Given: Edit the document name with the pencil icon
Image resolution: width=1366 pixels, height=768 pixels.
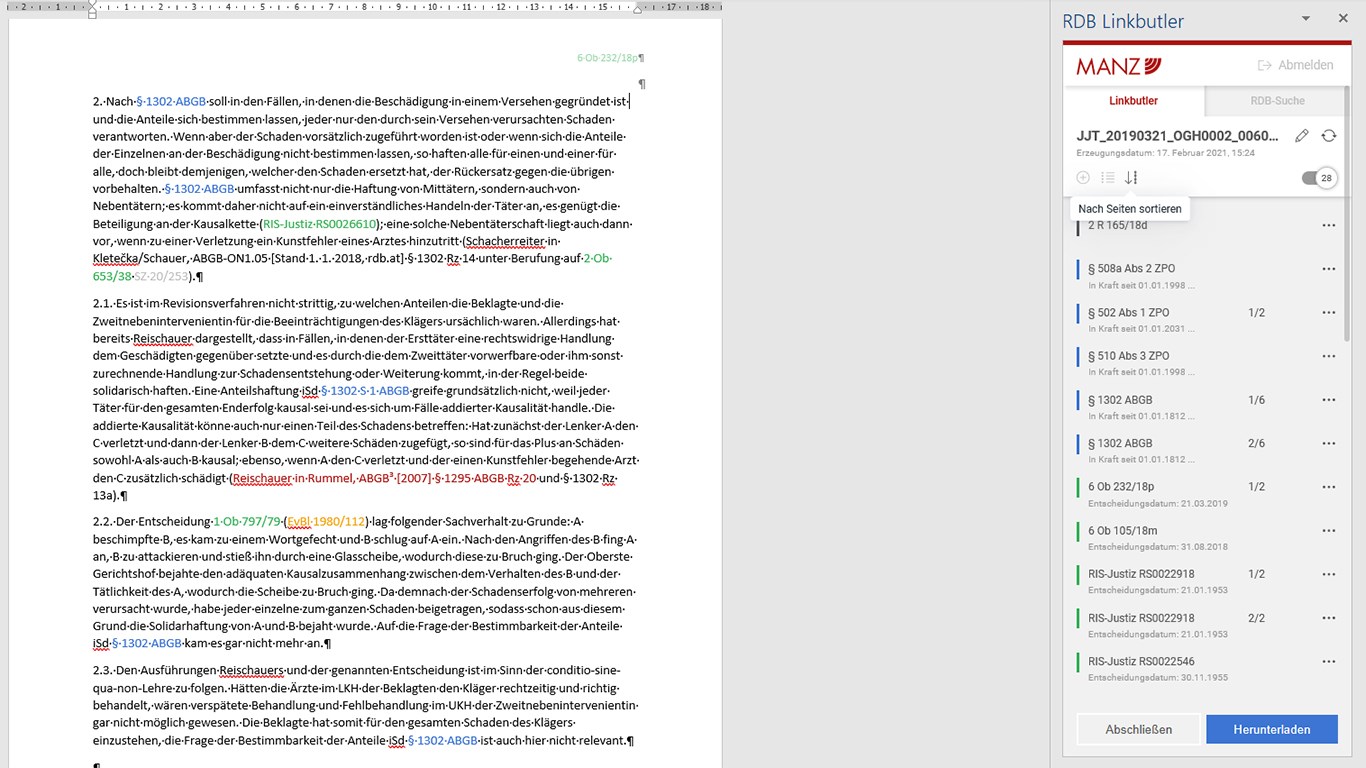Looking at the screenshot, I should pos(1301,136).
